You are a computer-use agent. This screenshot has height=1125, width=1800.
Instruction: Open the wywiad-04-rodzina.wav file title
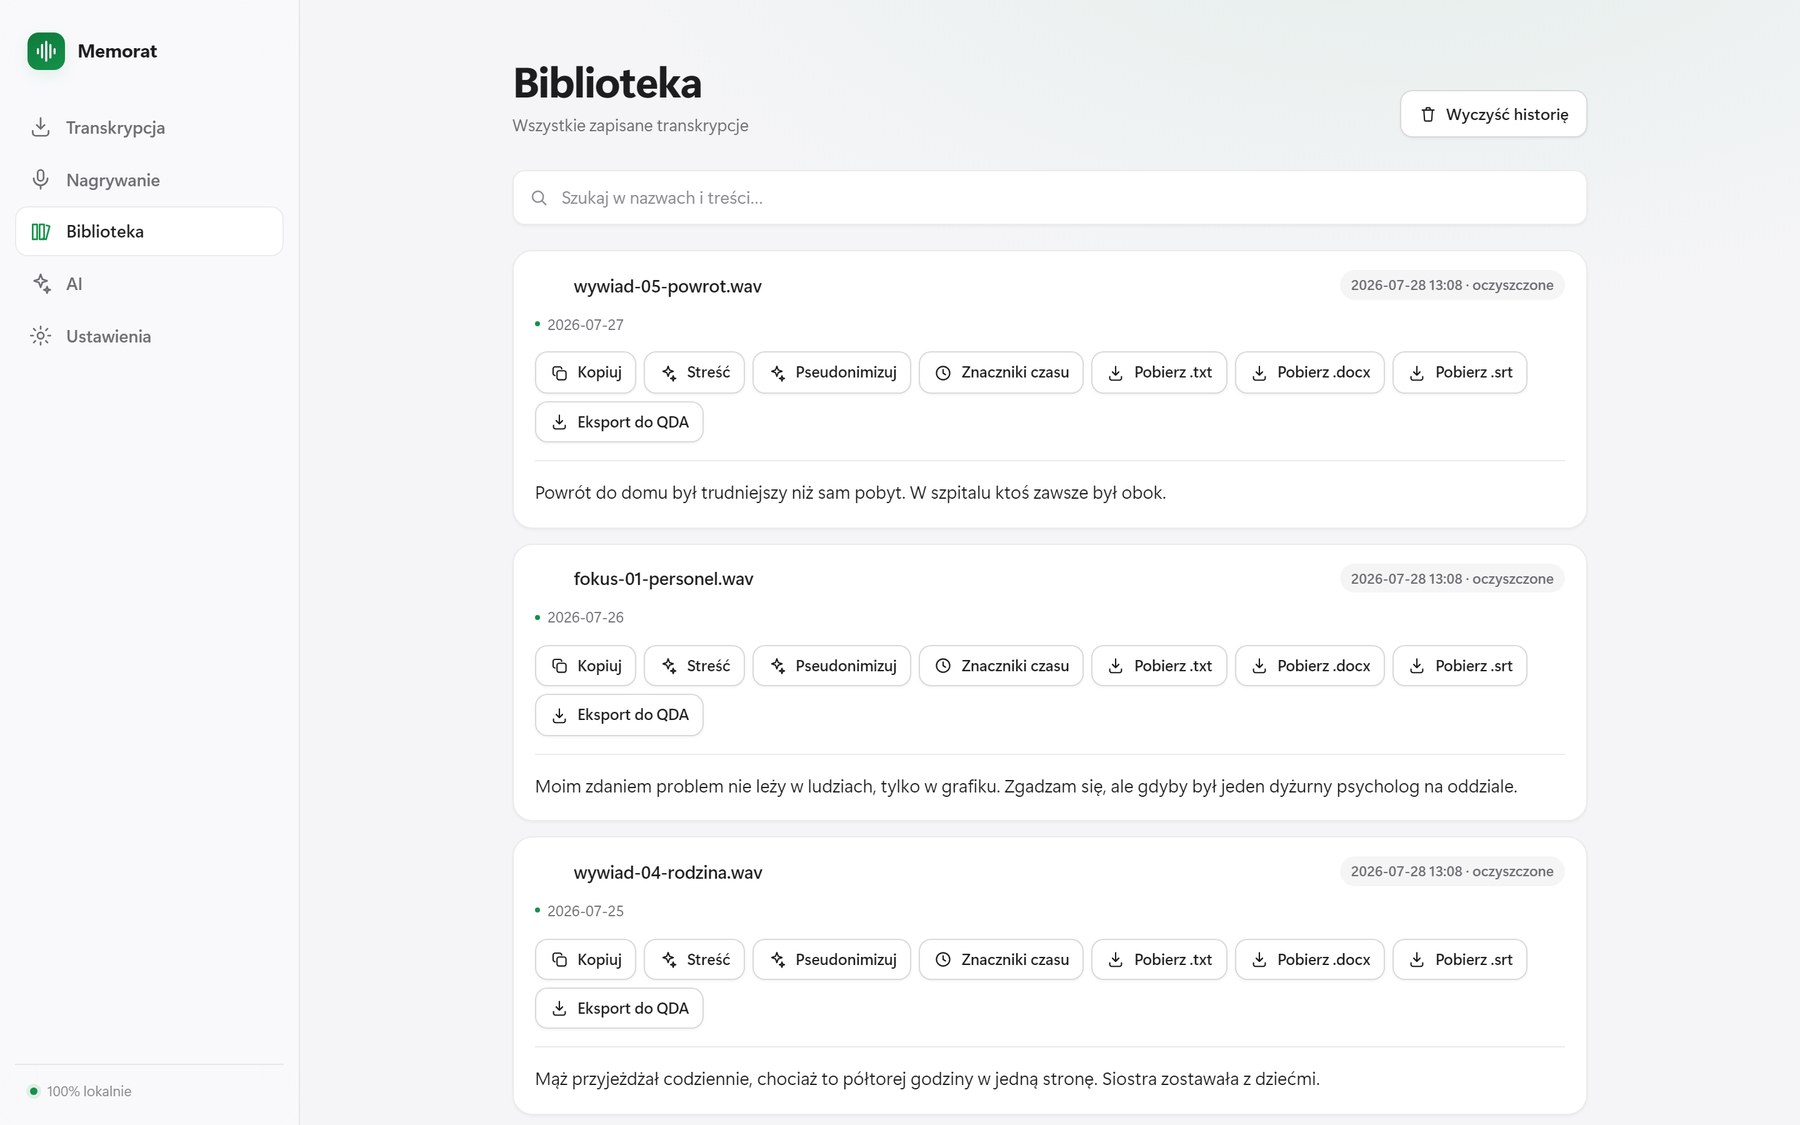(668, 872)
